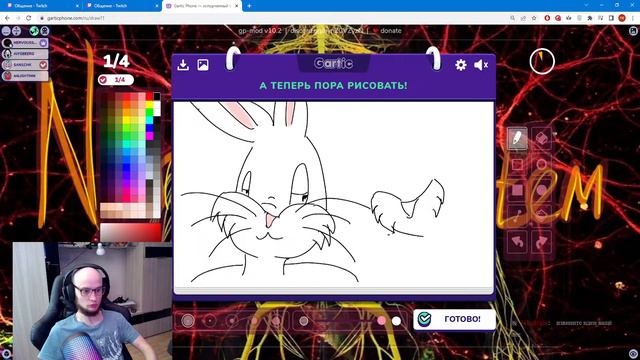Screen dimensions: 640x360
Task: Select the filled rectangle tool
Action: point(517,190)
